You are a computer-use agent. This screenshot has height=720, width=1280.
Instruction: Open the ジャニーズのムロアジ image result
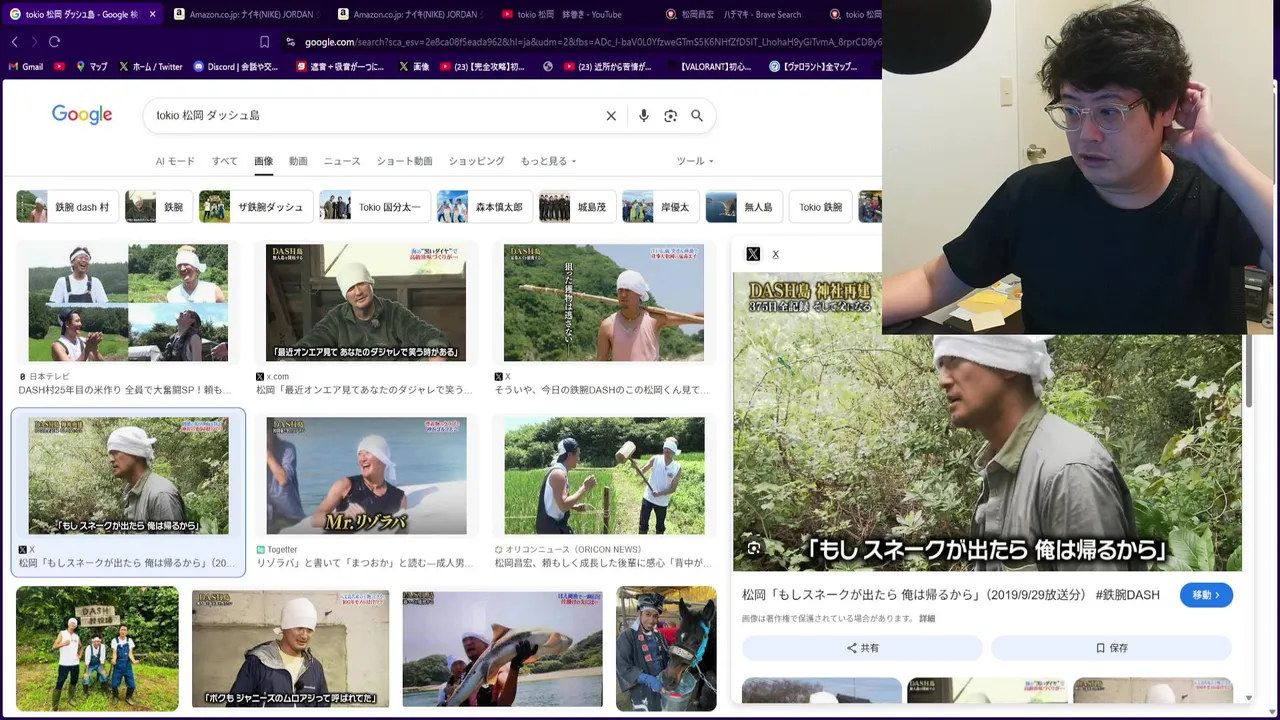(x=290, y=649)
